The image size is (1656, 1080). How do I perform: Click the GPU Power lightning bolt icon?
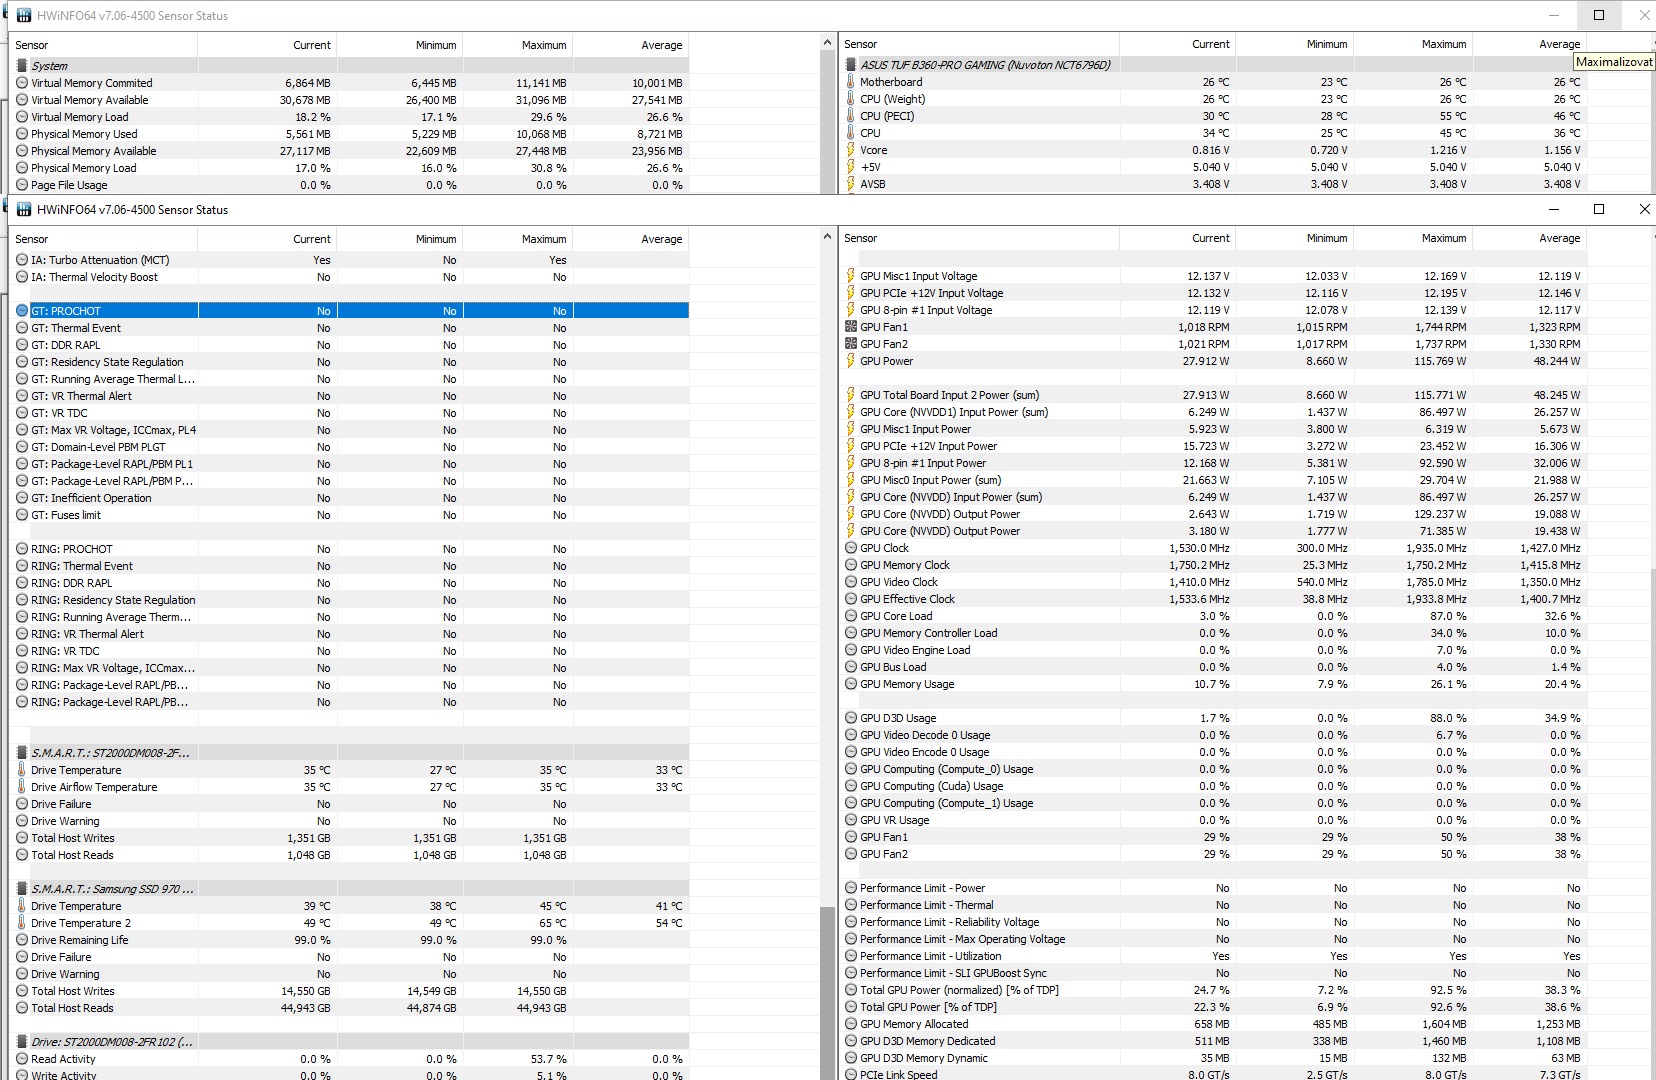(851, 361)
